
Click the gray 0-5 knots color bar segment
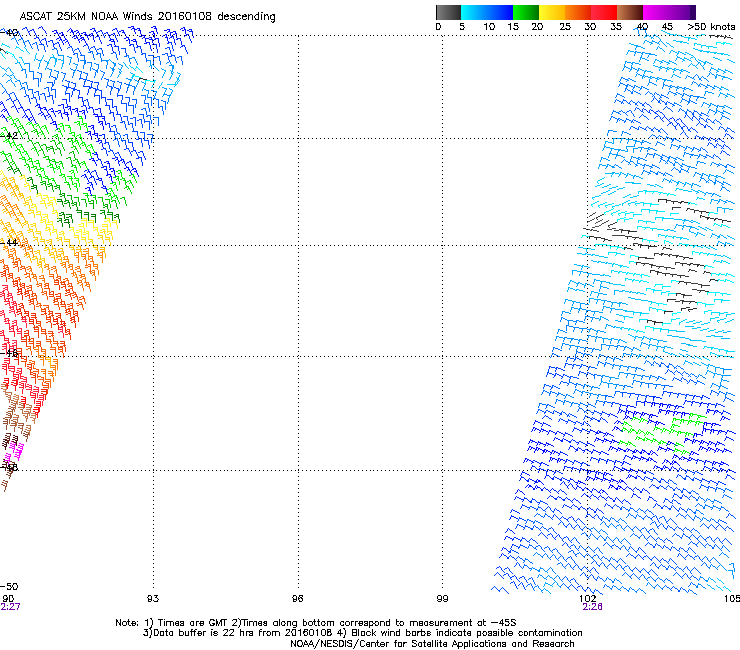point(448,12)
